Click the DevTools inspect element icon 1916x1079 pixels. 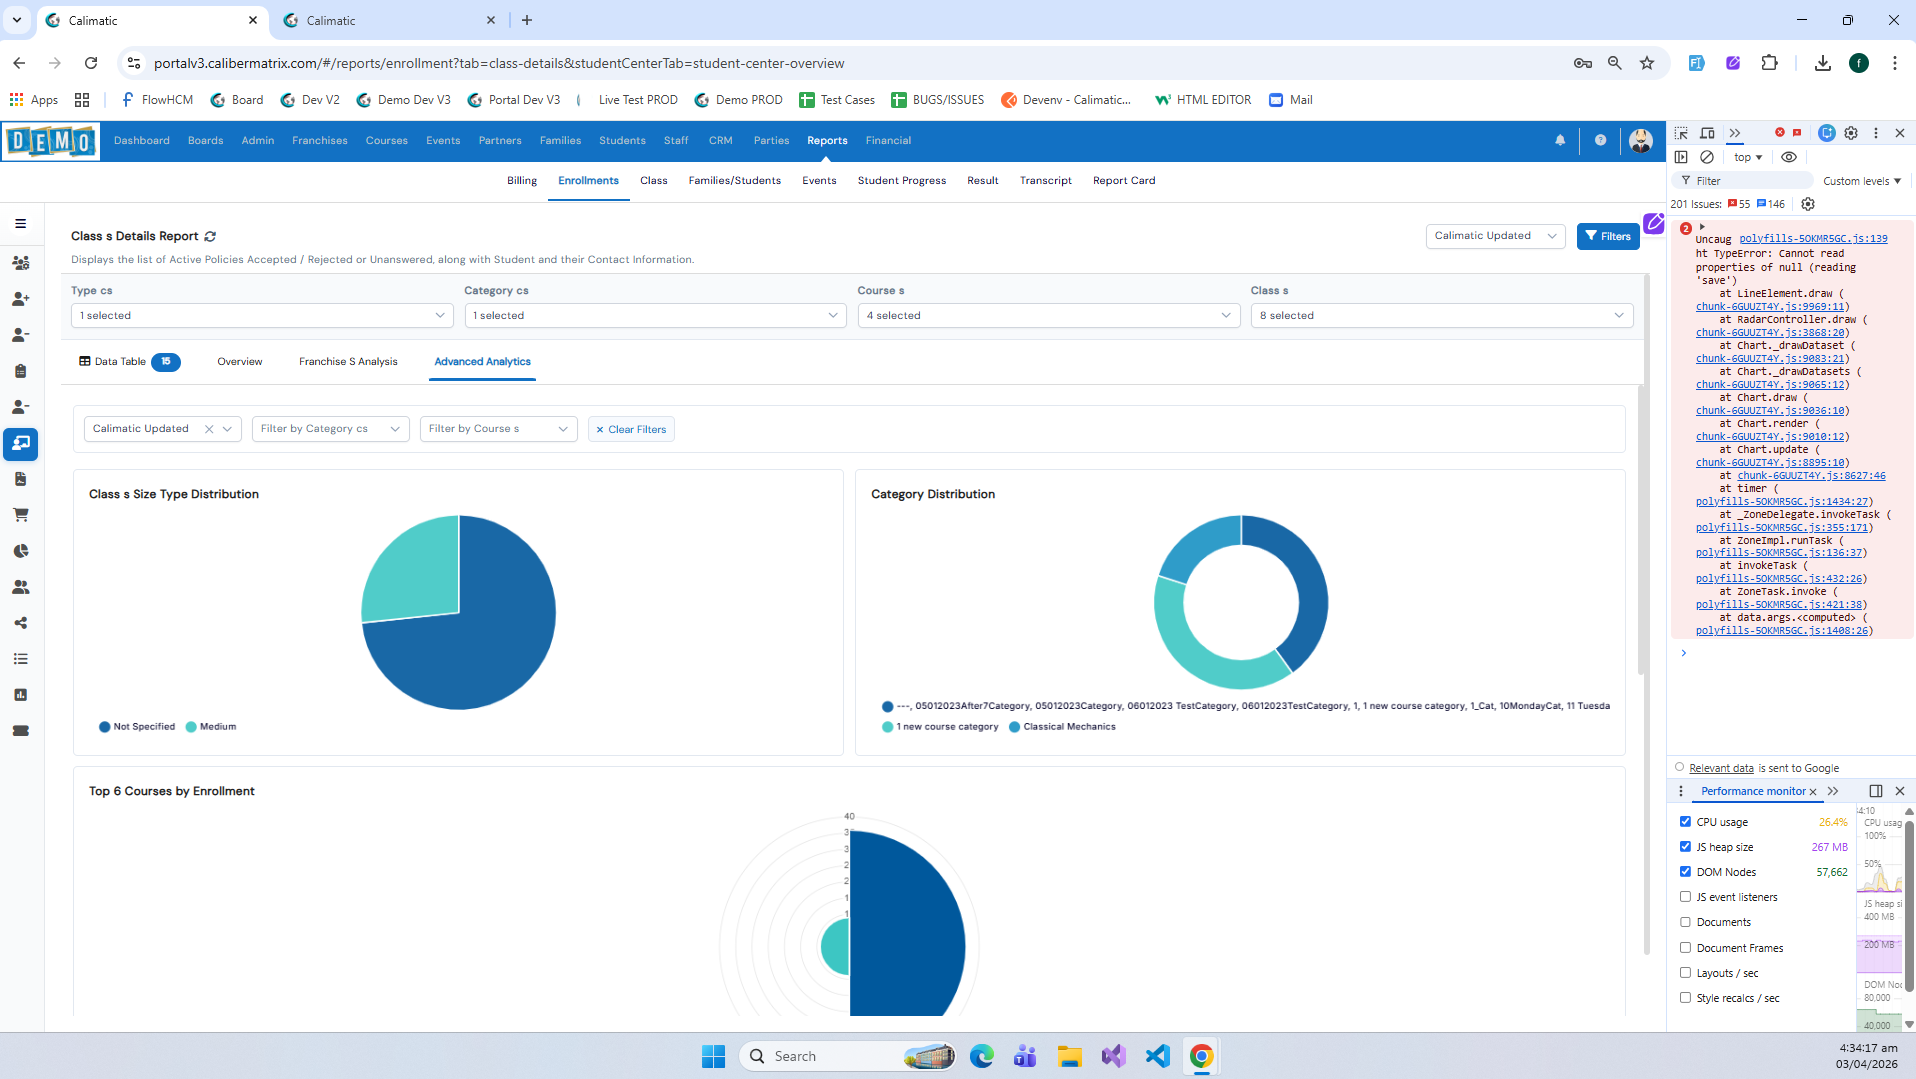[x=1681, y=133]
